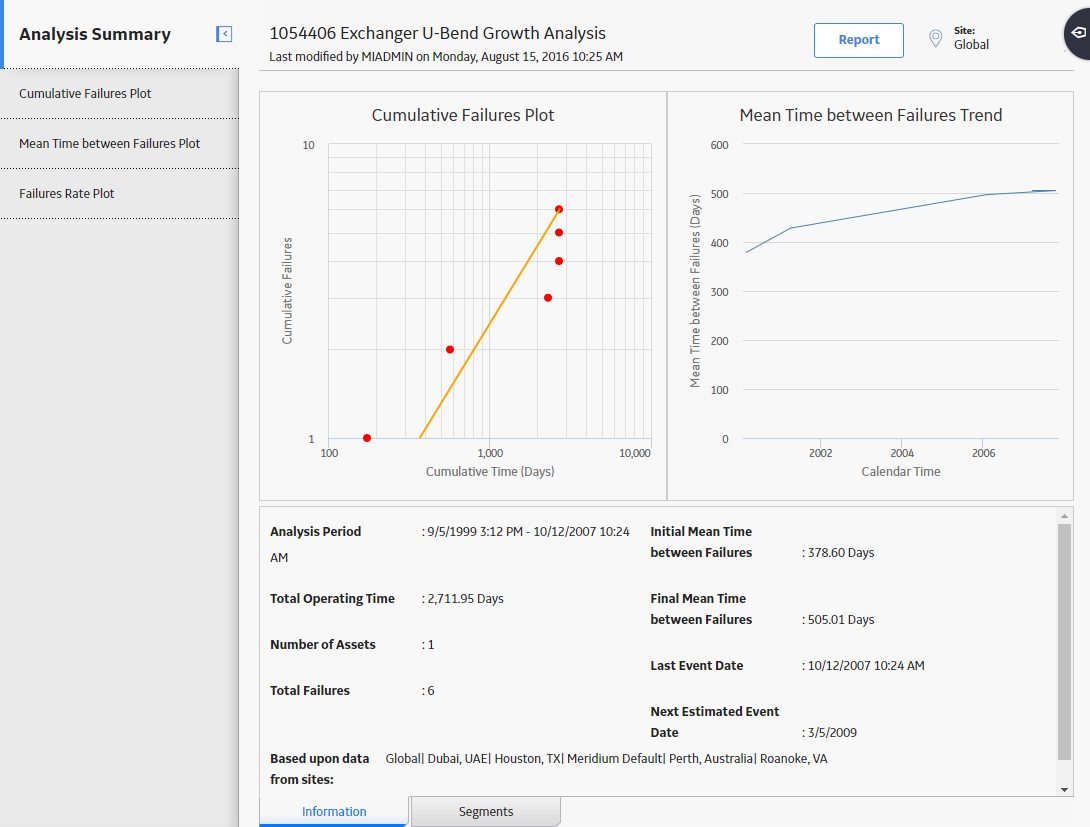Click the Cumulative Failures Plot chart title
Image resolution: width=1090 pixels, height=827 pixels.
pyautogui.click(x=463, y=115)
